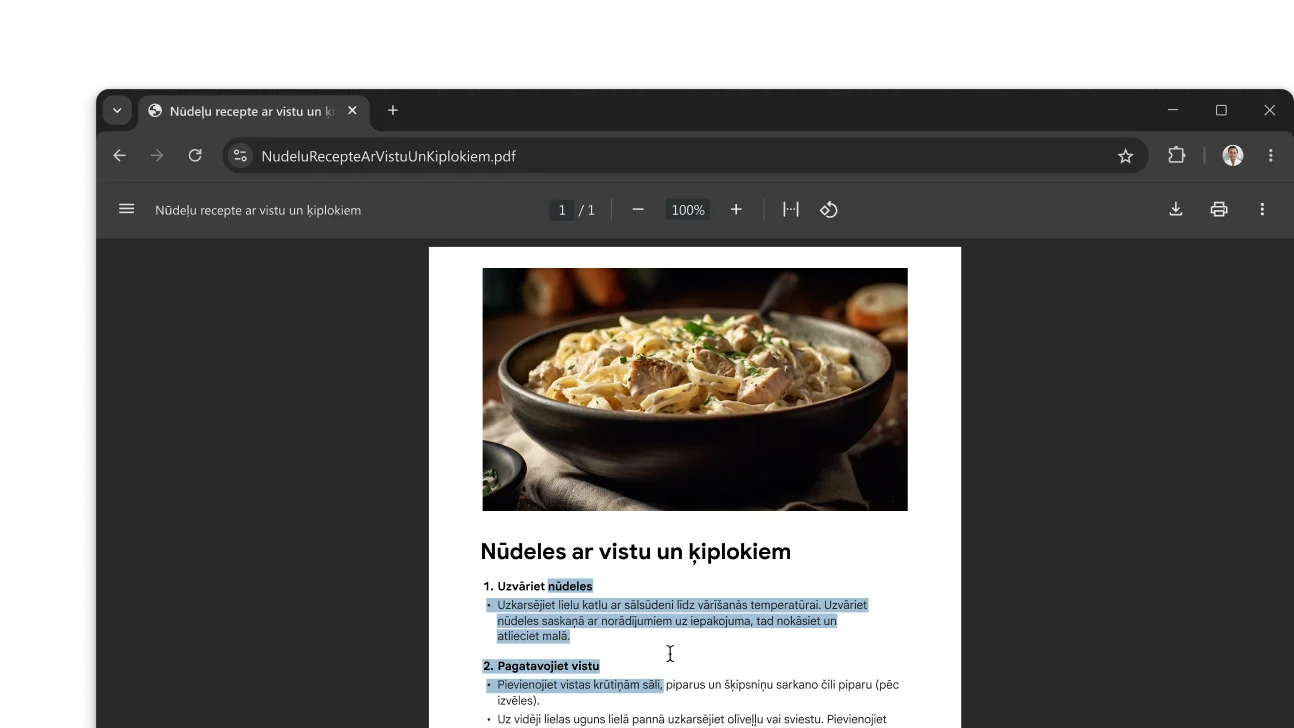1294x728 pixels.
Task: Open the PDF sidebar hamburger menu
Action: click(x=126, y=209)
